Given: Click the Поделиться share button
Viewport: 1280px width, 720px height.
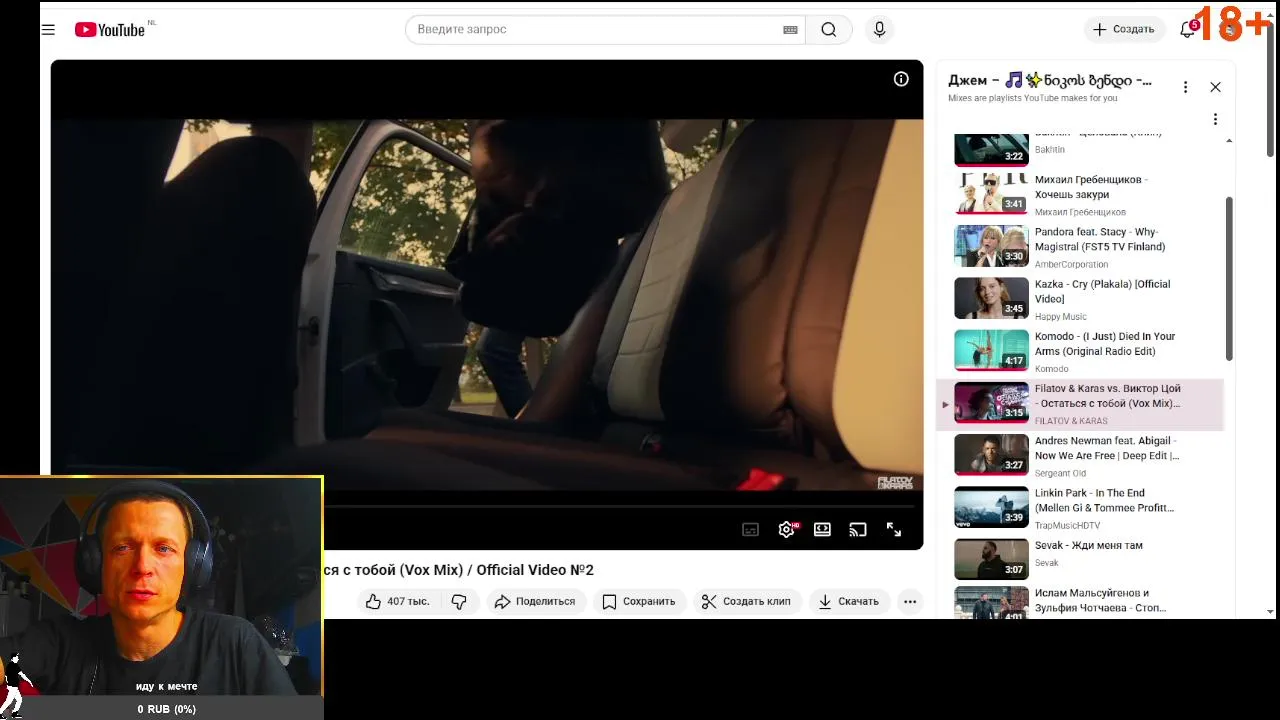Looking at the screenshot, I should point(535,601).
